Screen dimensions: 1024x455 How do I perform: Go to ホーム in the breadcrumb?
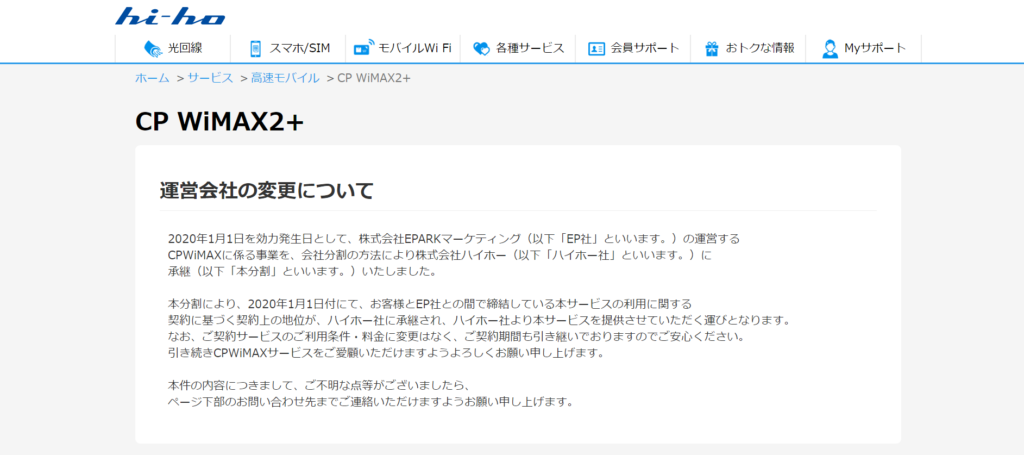point(152,78)
